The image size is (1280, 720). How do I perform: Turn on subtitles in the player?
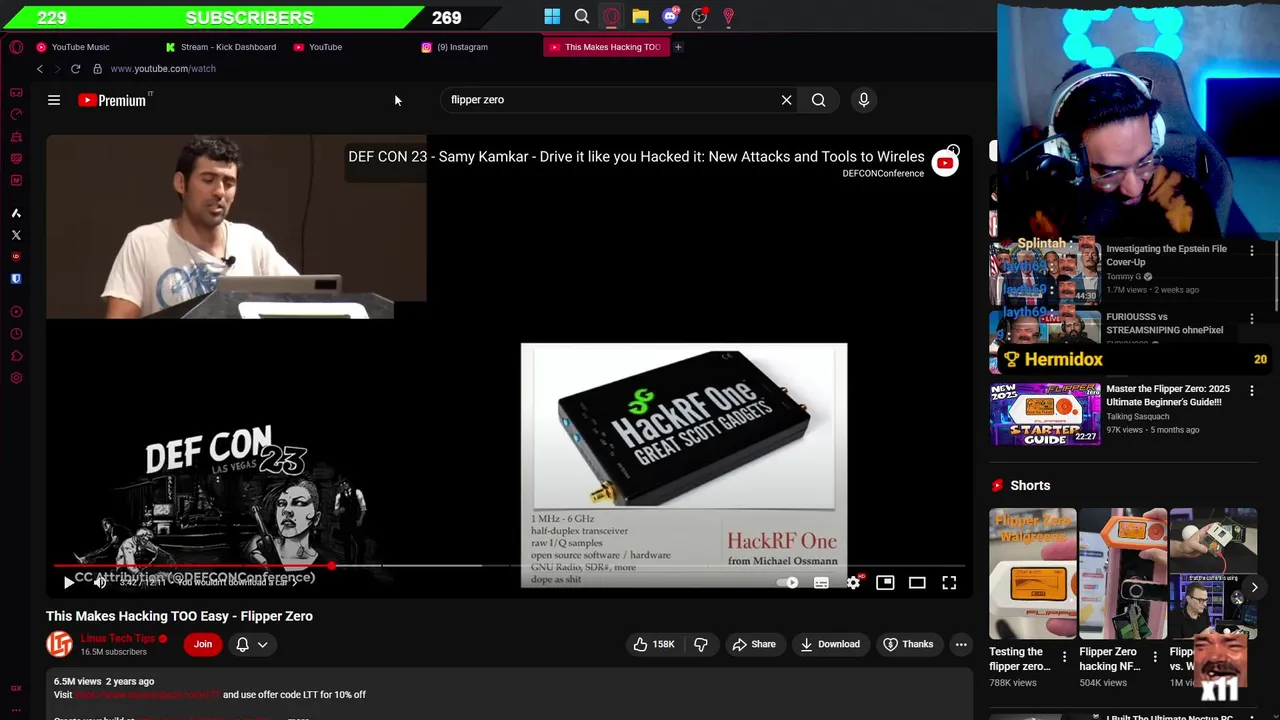click(821, 582)
